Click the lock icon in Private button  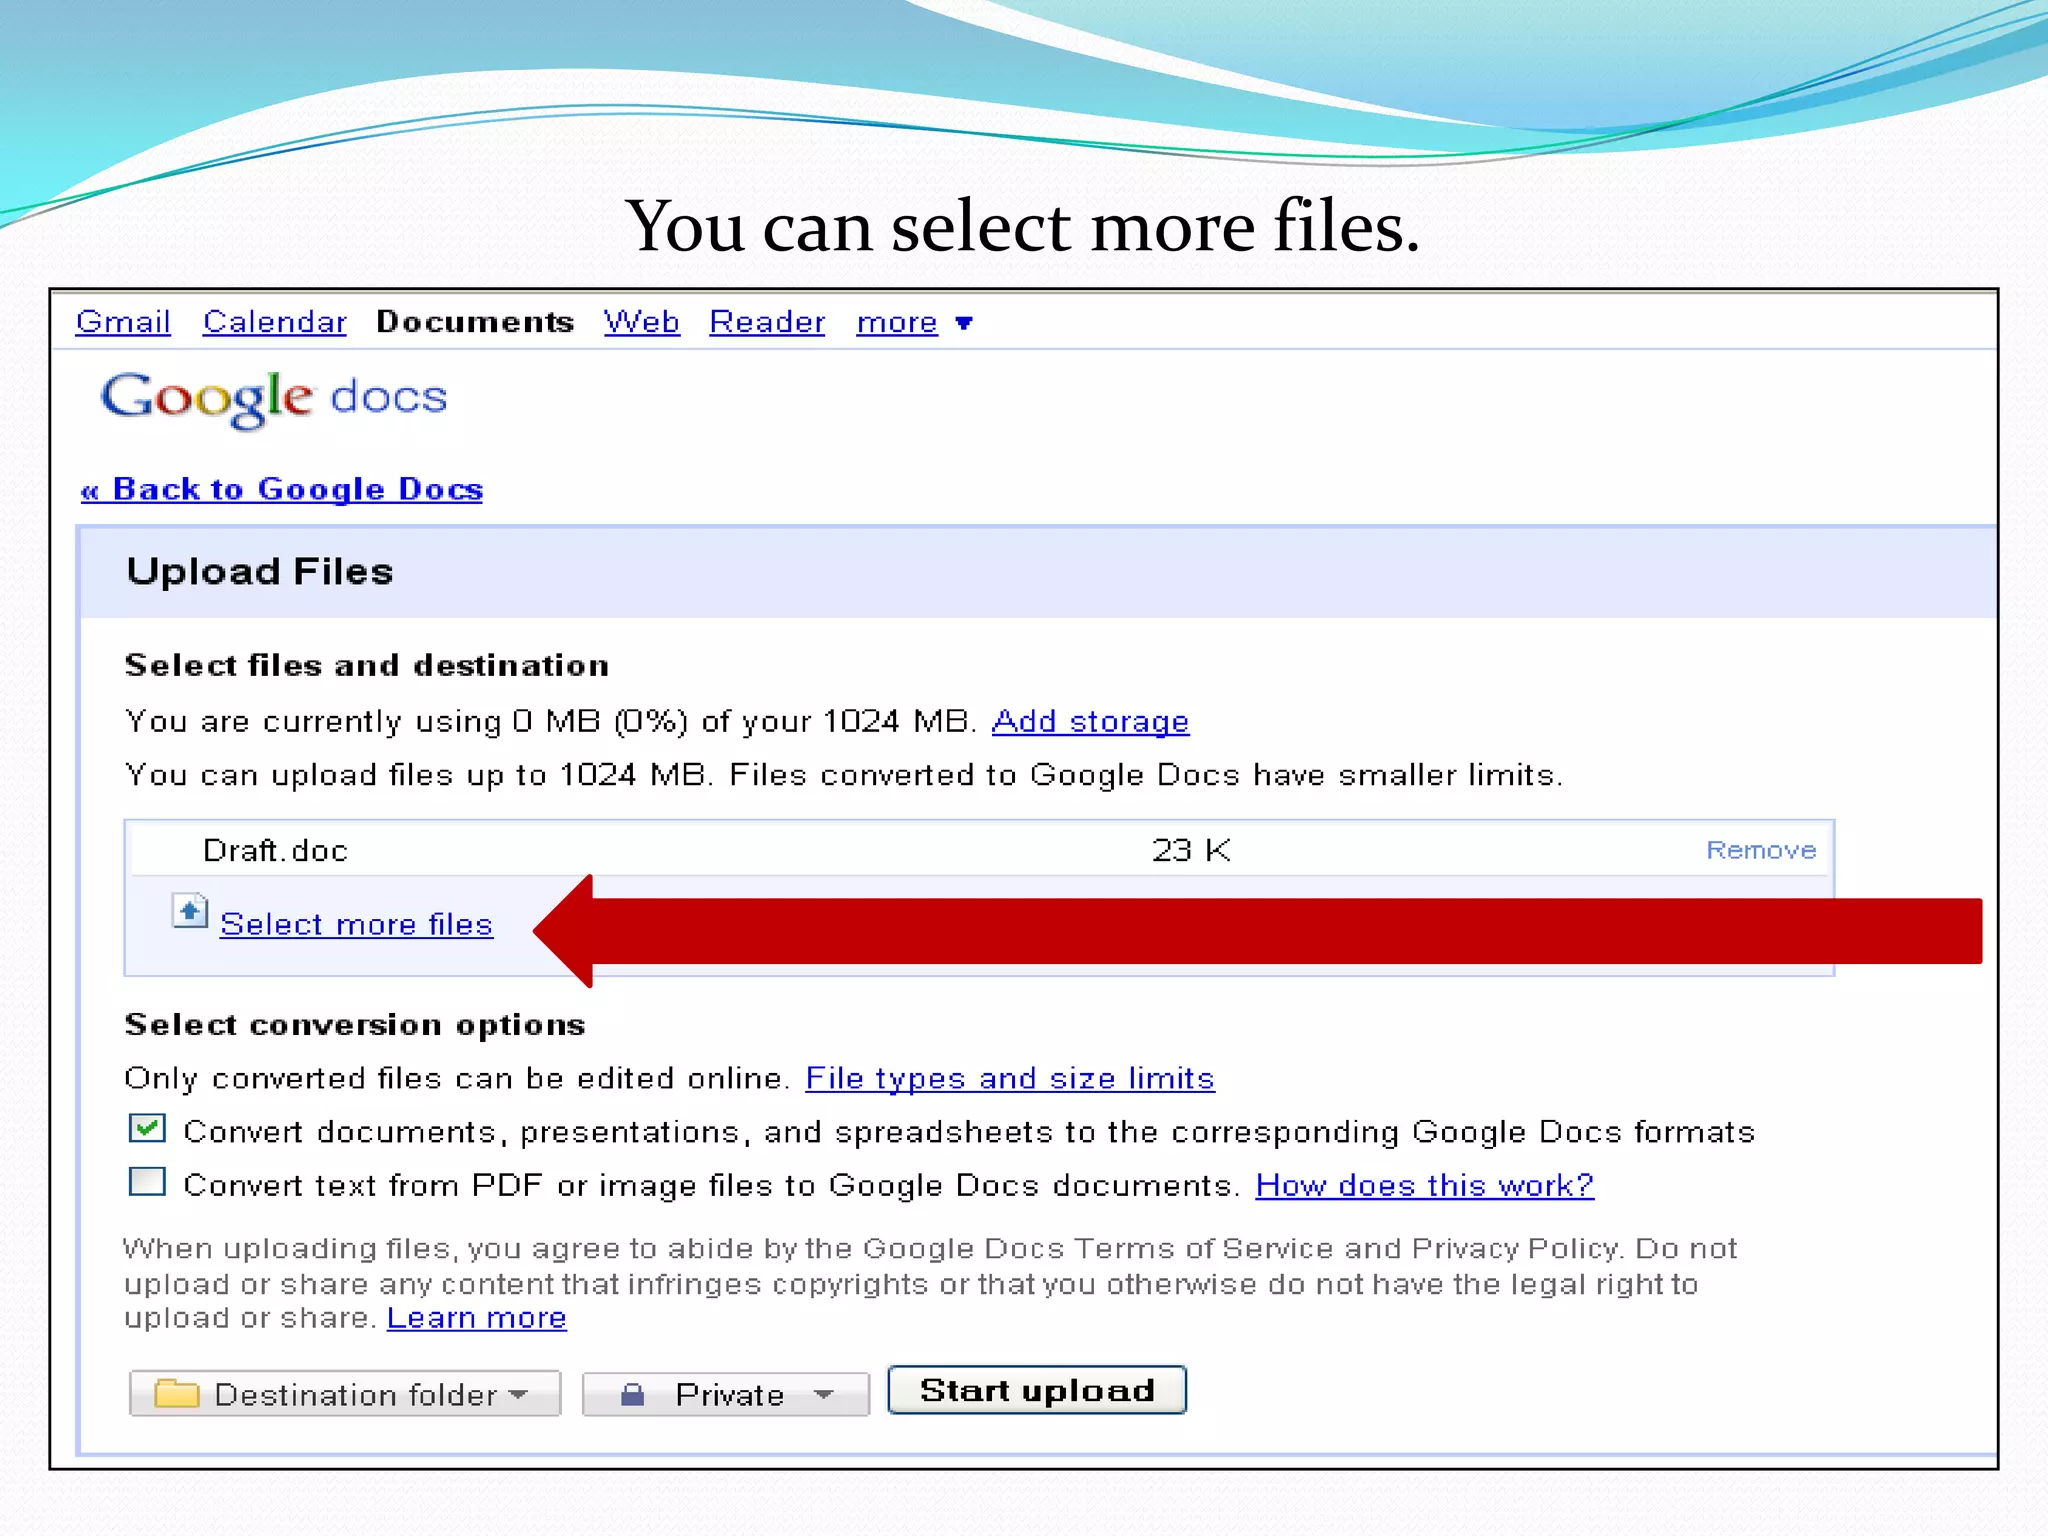pos(632,1394)
